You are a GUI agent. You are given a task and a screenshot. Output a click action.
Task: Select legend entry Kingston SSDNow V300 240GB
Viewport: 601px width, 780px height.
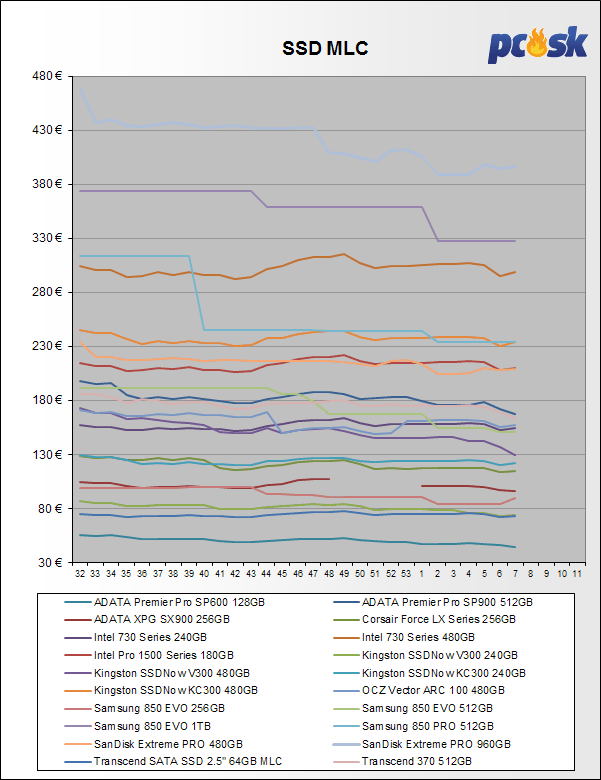[x=425, y=655]
